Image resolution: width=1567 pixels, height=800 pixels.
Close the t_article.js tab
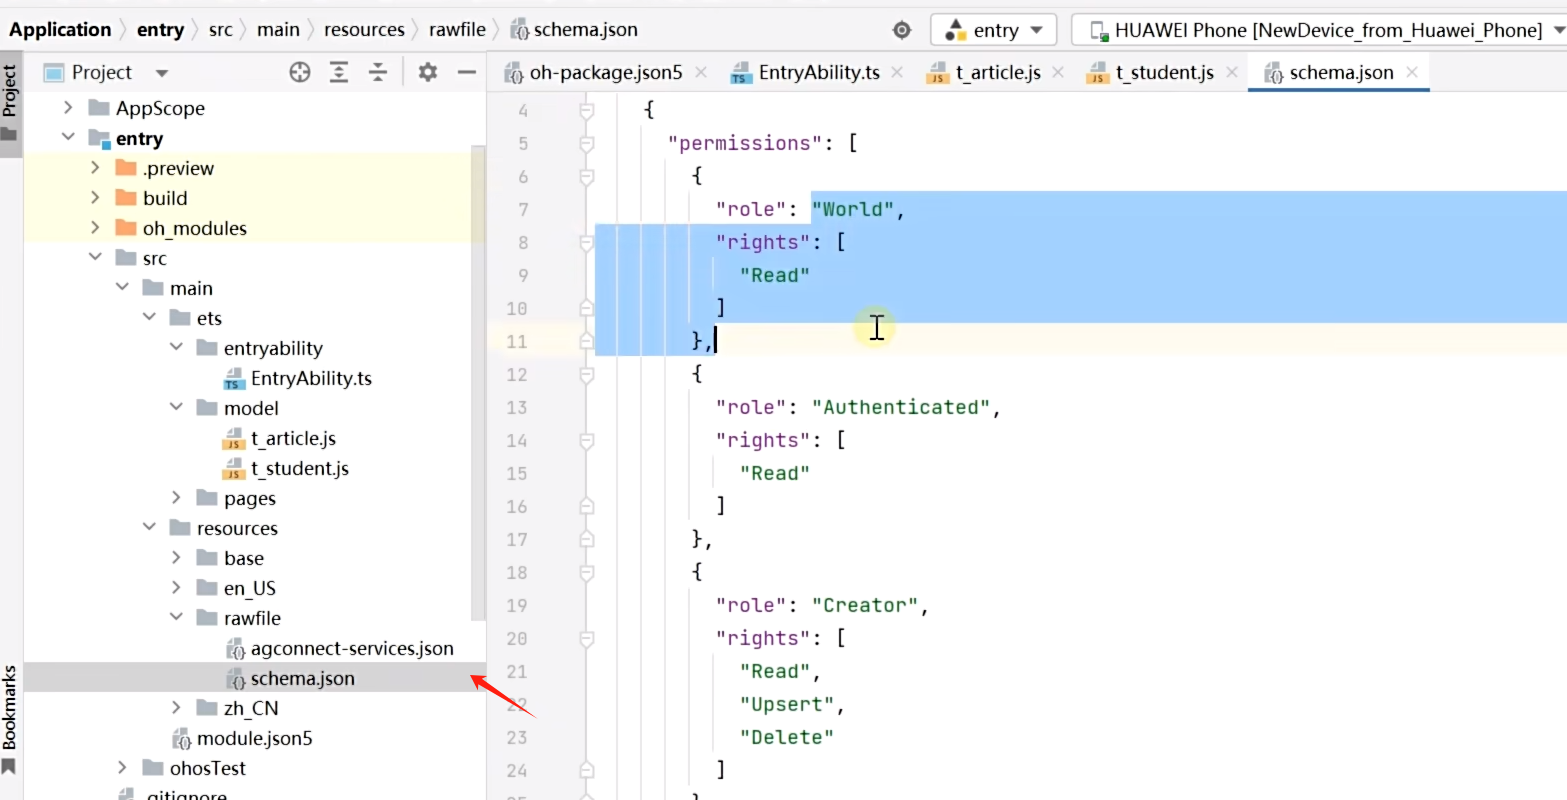[x=1057, y=72]
